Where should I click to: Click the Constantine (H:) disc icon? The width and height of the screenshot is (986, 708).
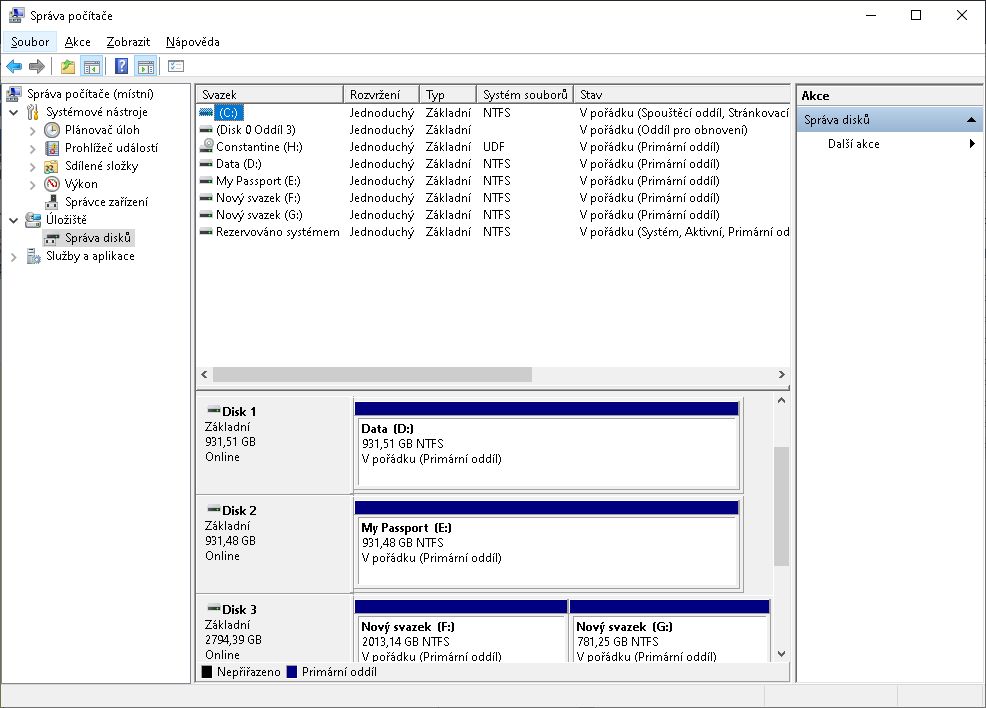tap(206, 146)
